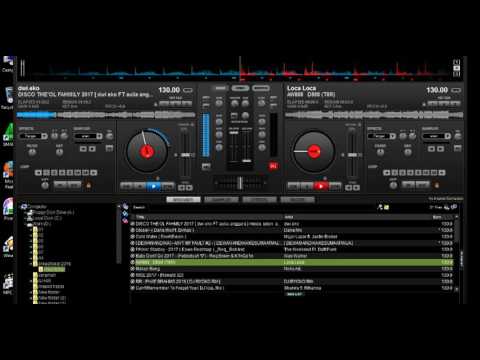Click the bottom red browser side icon
The image size is (480, 360).
[x=125, y=220]
